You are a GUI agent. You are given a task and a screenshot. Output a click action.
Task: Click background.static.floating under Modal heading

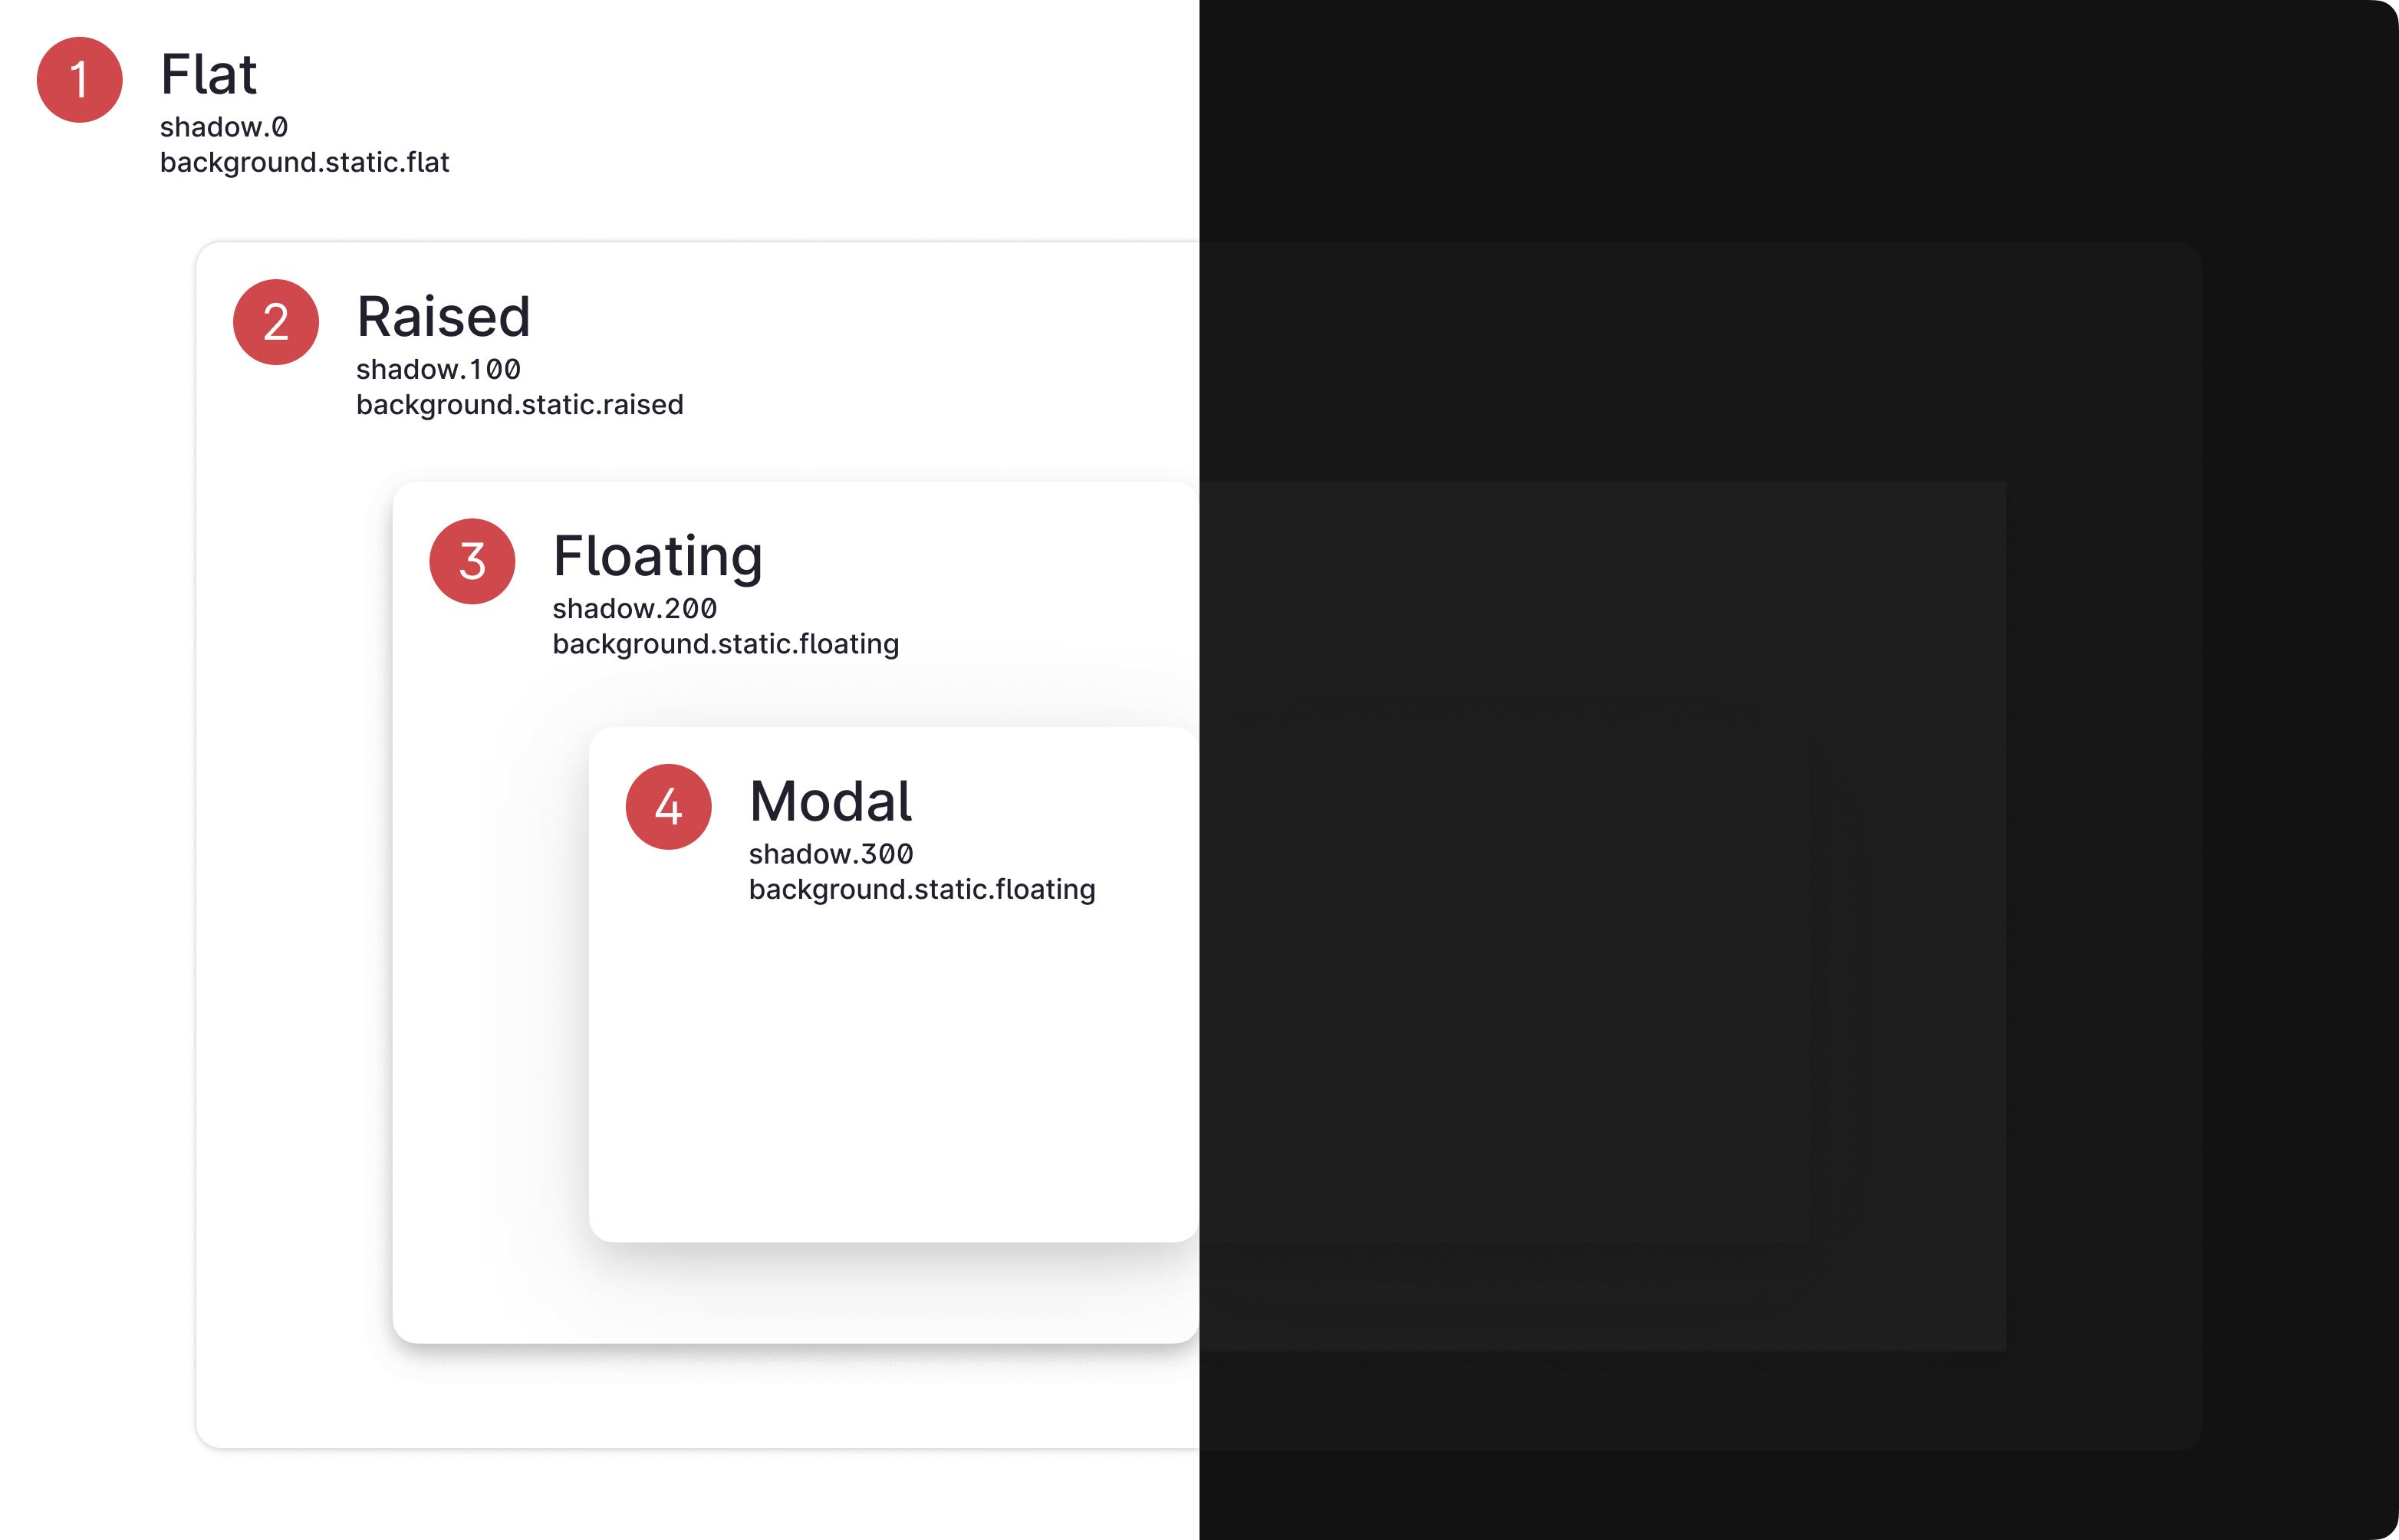point(921,889)
